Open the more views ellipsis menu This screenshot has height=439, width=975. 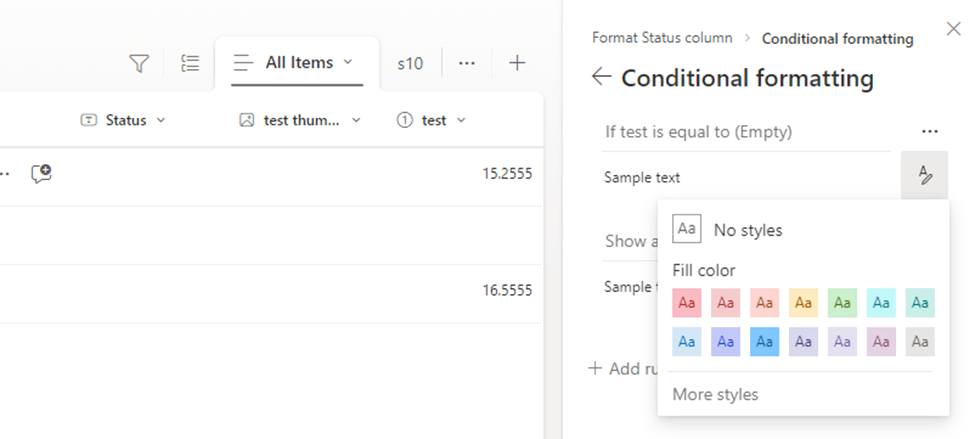point(467,63)
